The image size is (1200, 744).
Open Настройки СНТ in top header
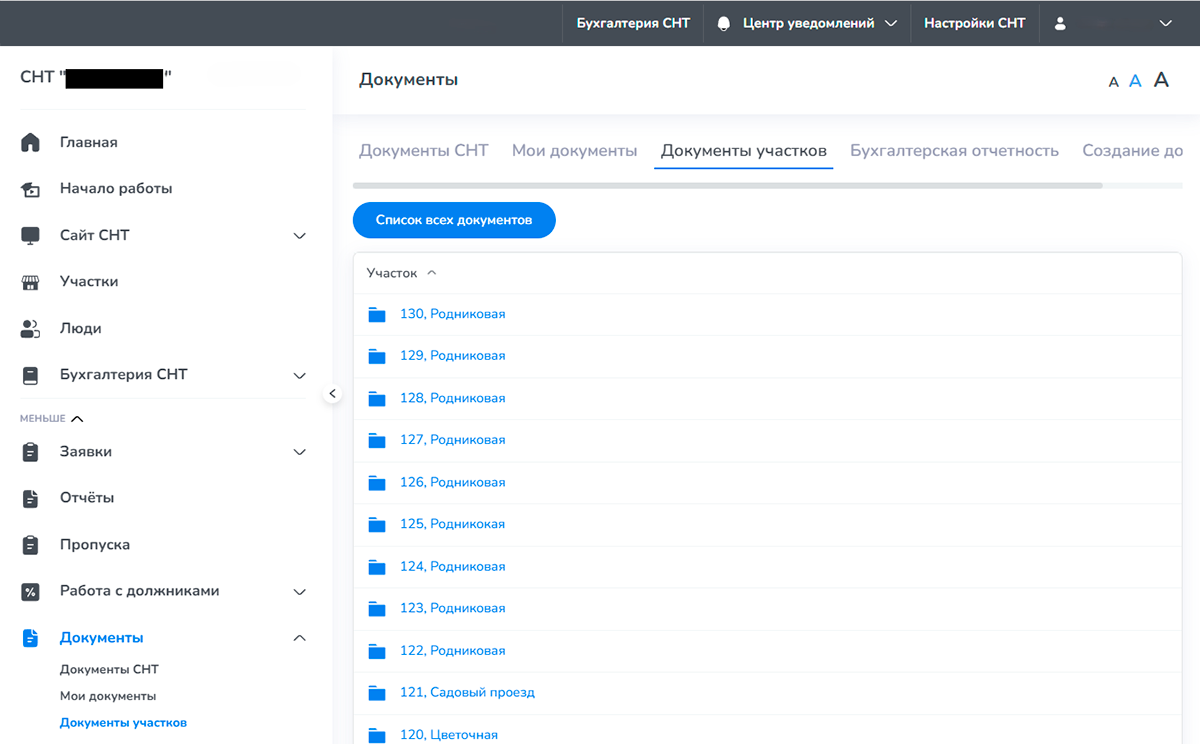[x=975, y=23]
